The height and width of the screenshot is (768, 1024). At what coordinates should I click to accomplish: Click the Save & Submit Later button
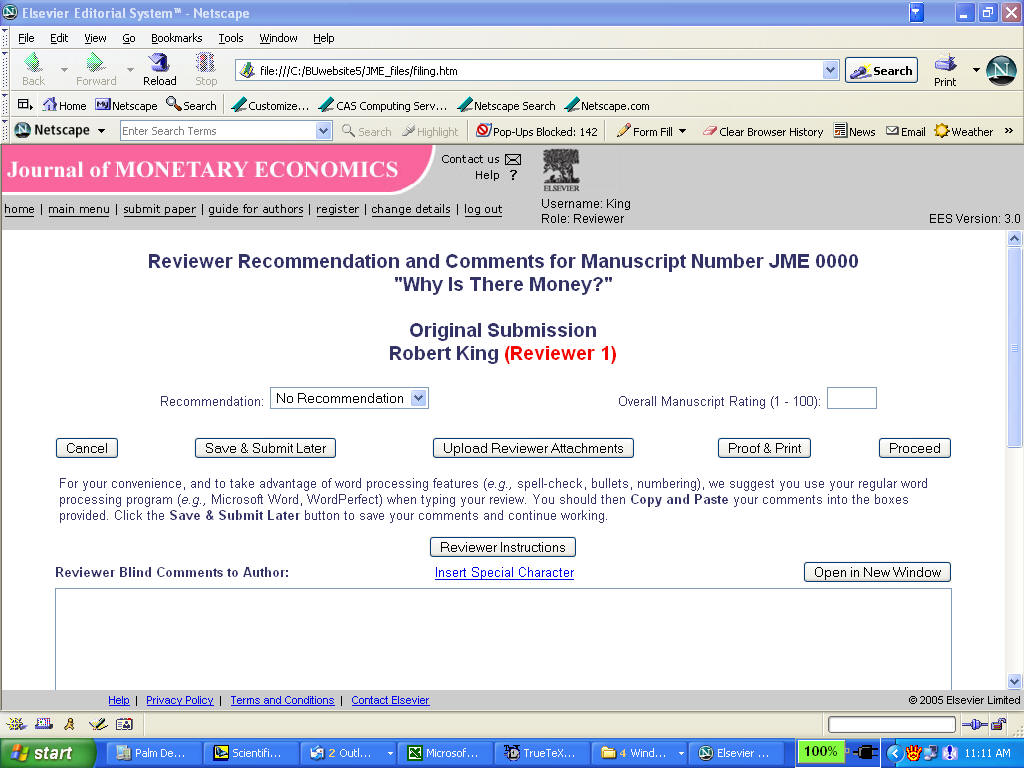(265, 448)
